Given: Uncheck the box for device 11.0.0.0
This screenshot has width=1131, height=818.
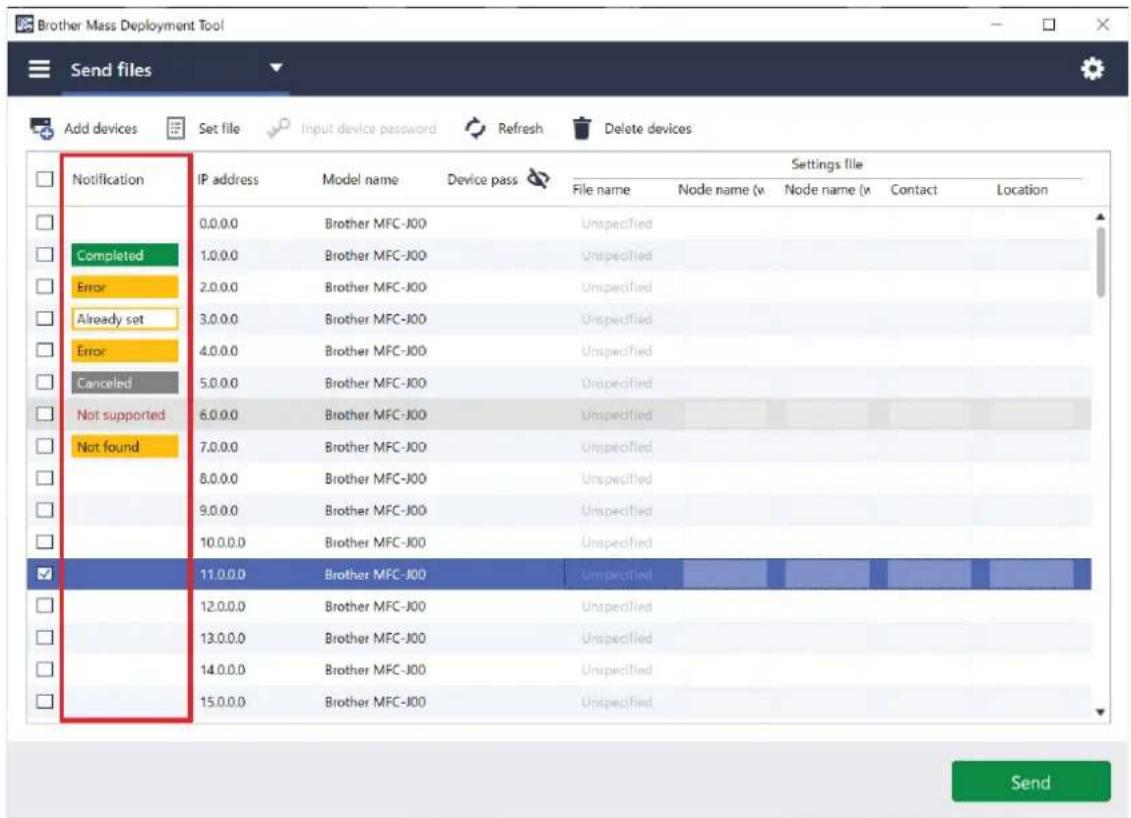Looking at the screenshot, I should (x=45, y=573).
